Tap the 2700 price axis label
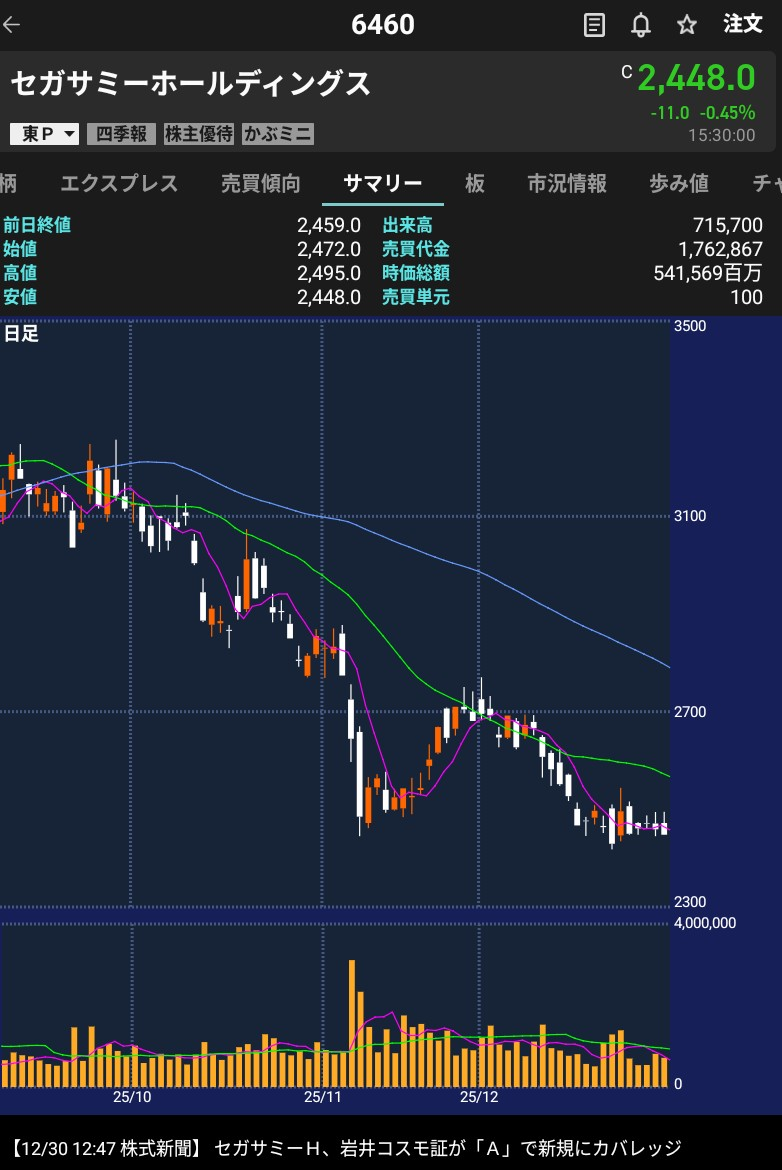Image resolution: width=782 pixels, height=1170 pixels. point(689,712)
